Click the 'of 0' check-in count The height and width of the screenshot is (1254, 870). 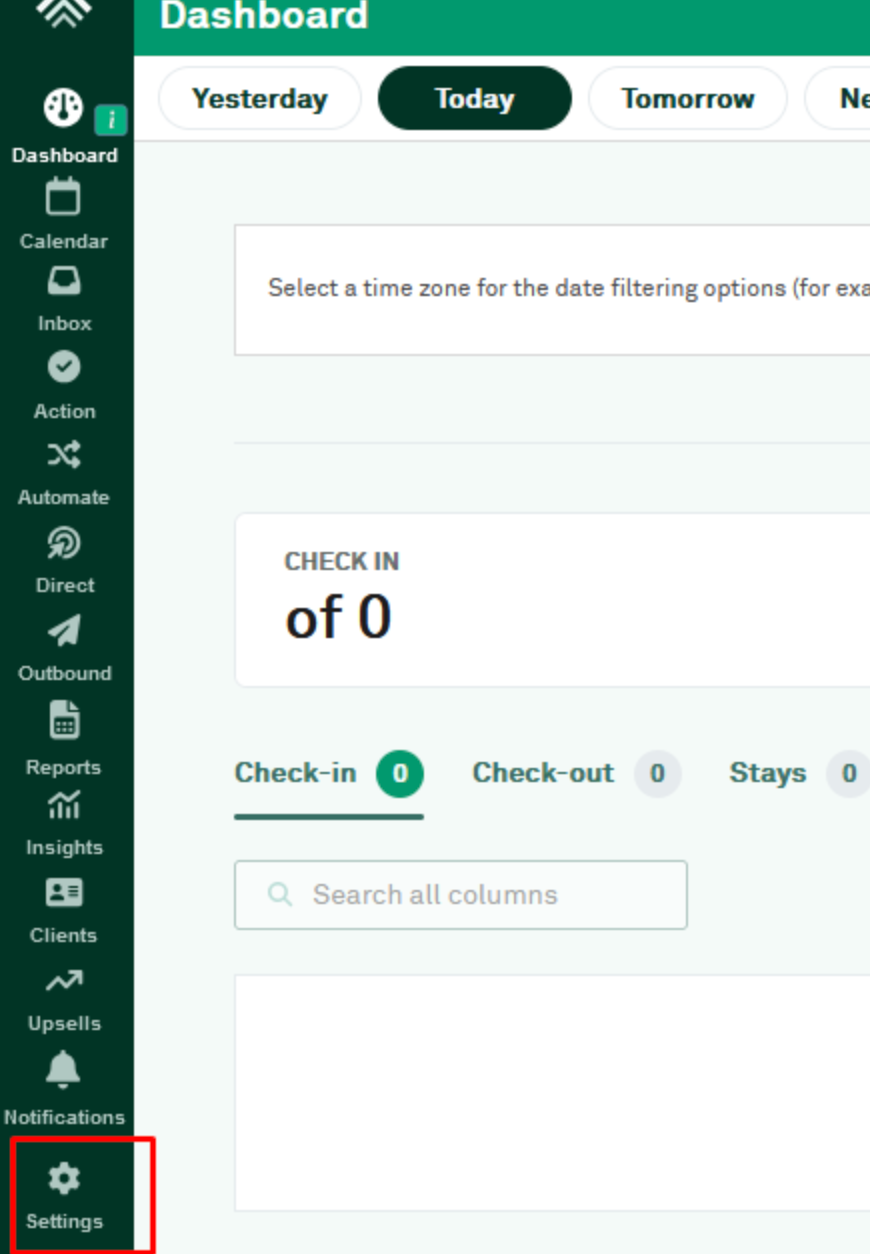pos(338,617)
